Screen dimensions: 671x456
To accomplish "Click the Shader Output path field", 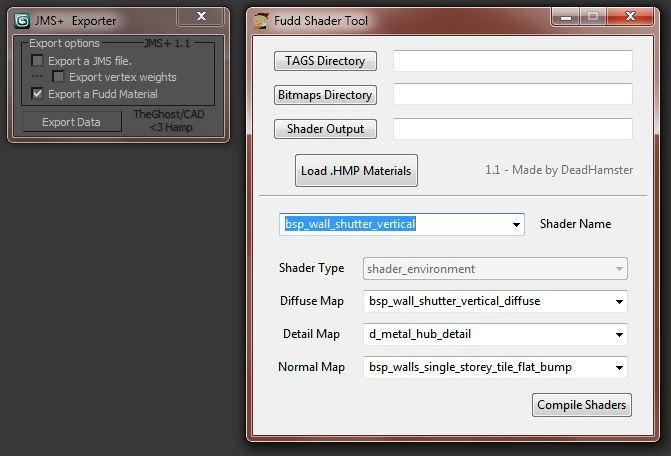I will 513,129.
